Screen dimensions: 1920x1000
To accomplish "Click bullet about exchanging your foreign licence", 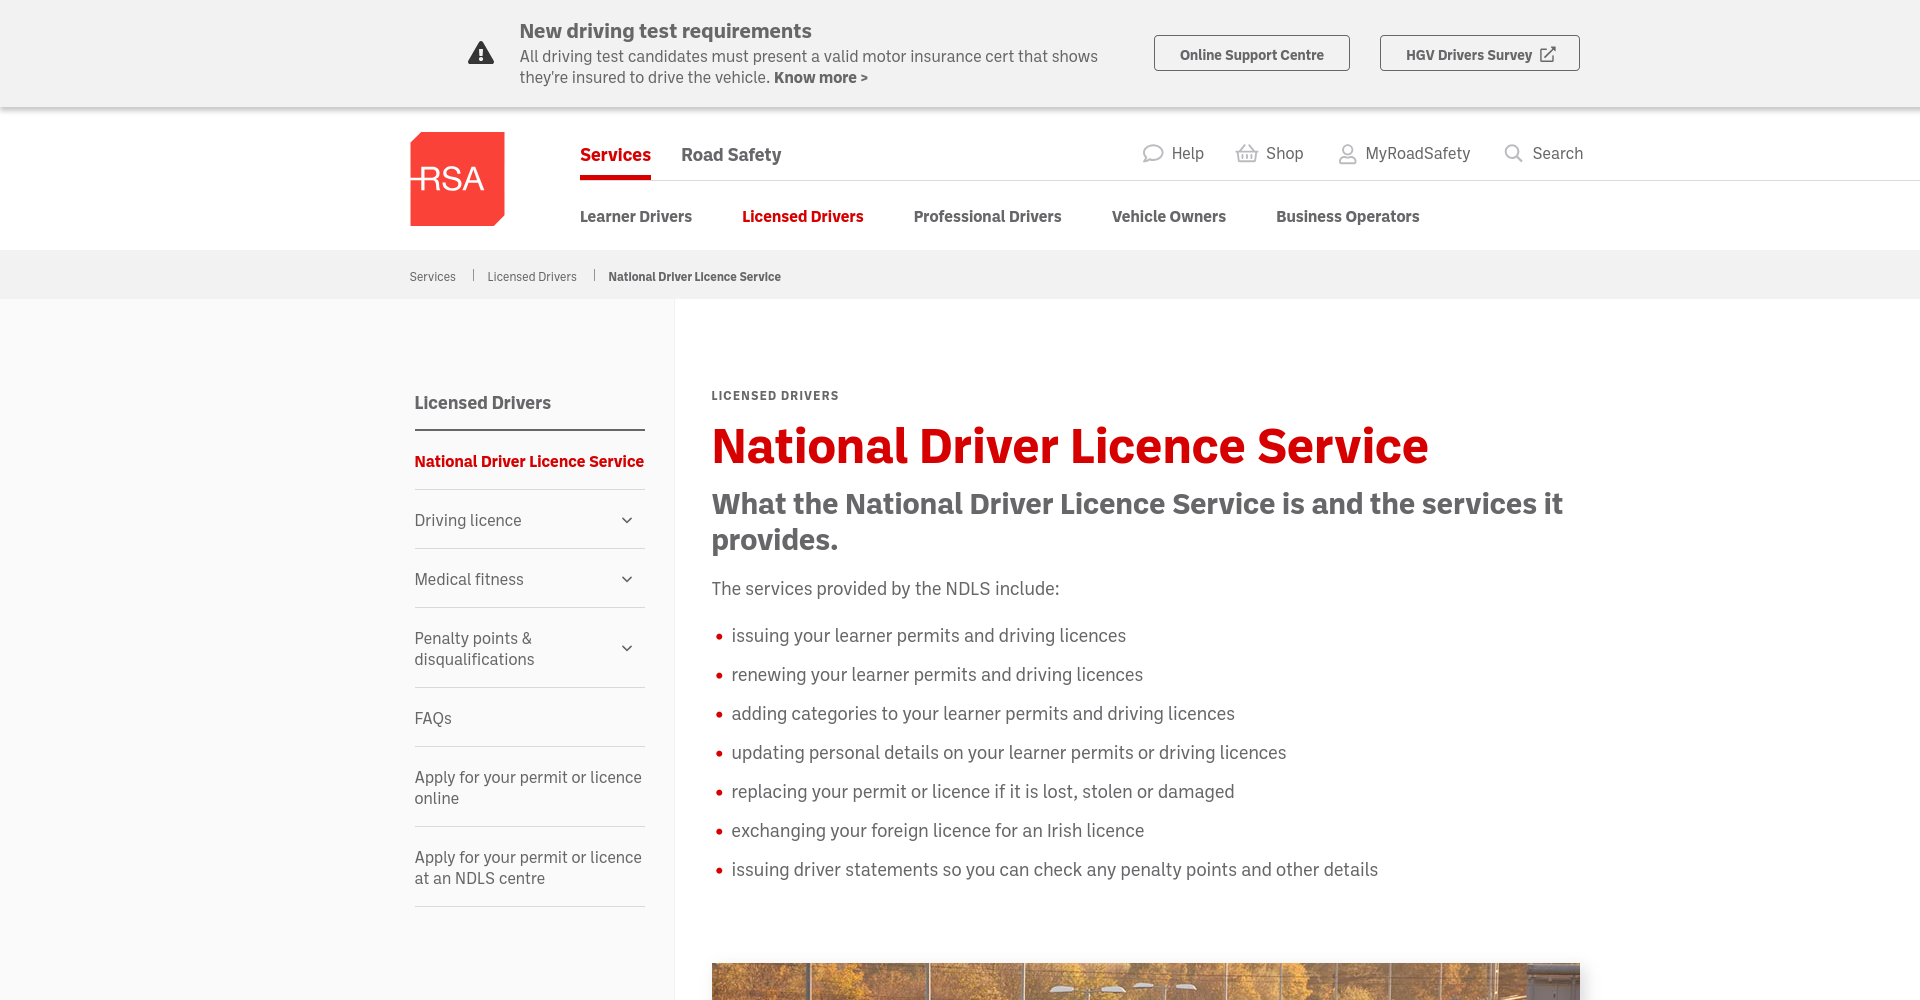I will point(938,831).
